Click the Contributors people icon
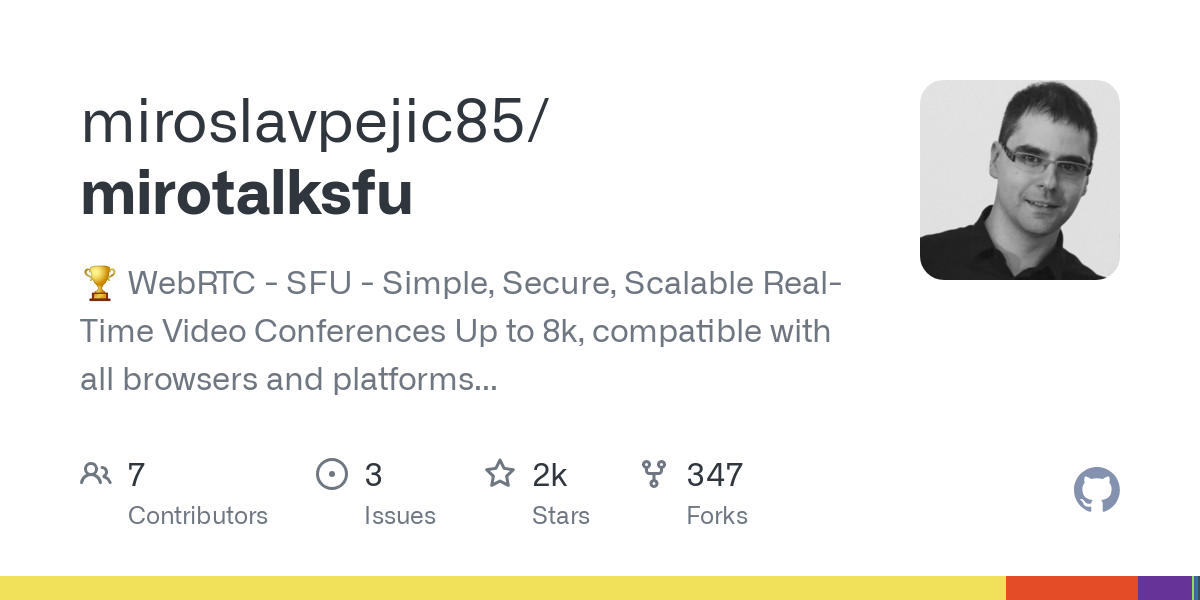Viewport: 1200px width, 600px height. coord(96,474)
